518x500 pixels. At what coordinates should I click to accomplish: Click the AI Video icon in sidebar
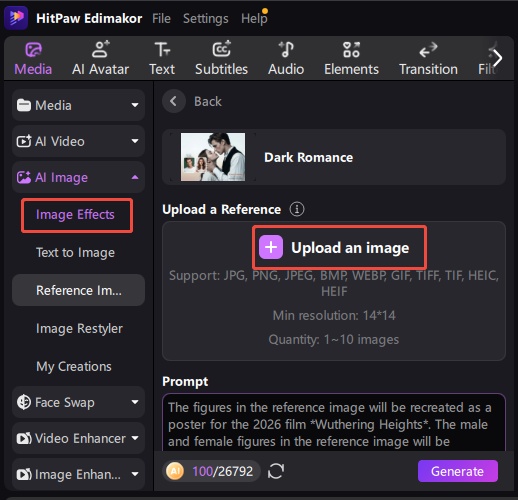pyautogui.click(x=24, y=141)
